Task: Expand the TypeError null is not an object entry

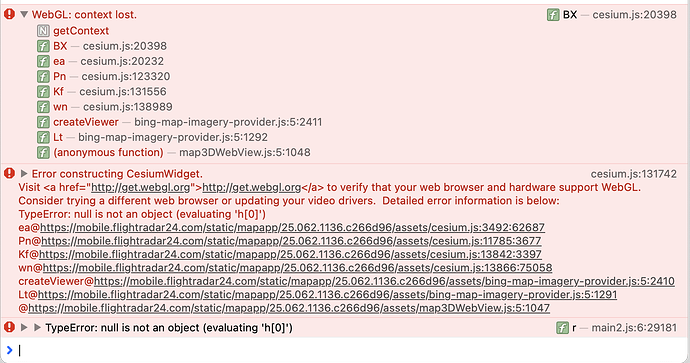Action: point(24,327)
